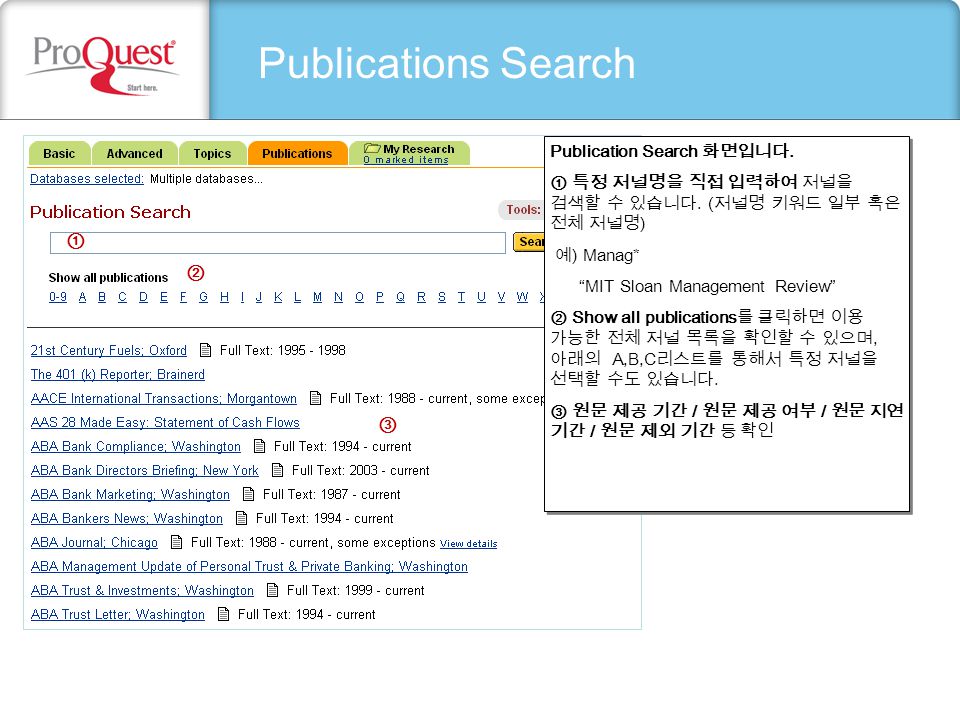Show publications starting with W

tap(522, 297)
